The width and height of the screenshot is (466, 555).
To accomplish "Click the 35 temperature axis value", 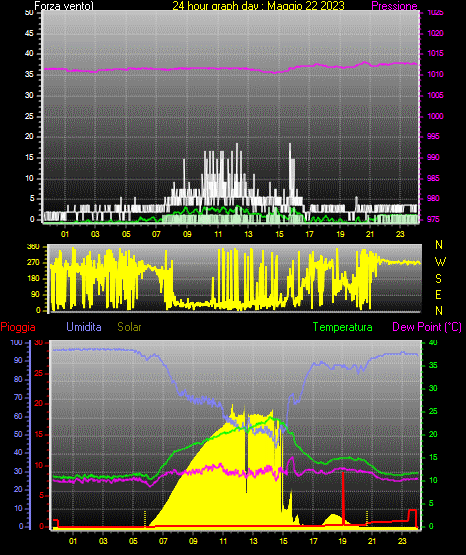I will (433, 365).
